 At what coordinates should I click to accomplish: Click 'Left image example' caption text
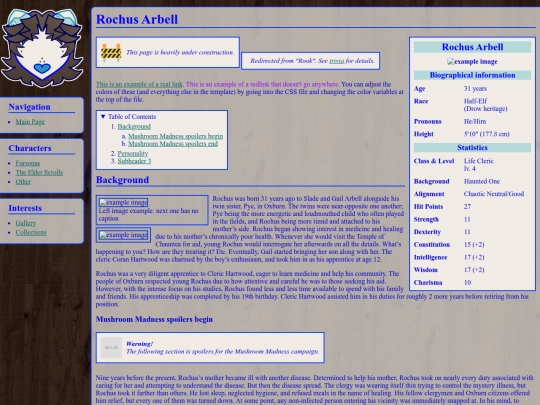(148, 215)
